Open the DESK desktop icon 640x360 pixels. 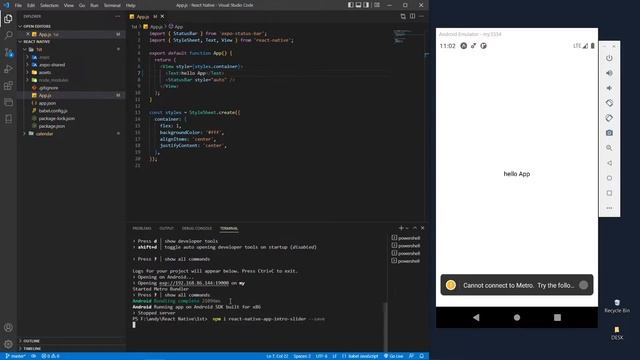click(617, 333)
